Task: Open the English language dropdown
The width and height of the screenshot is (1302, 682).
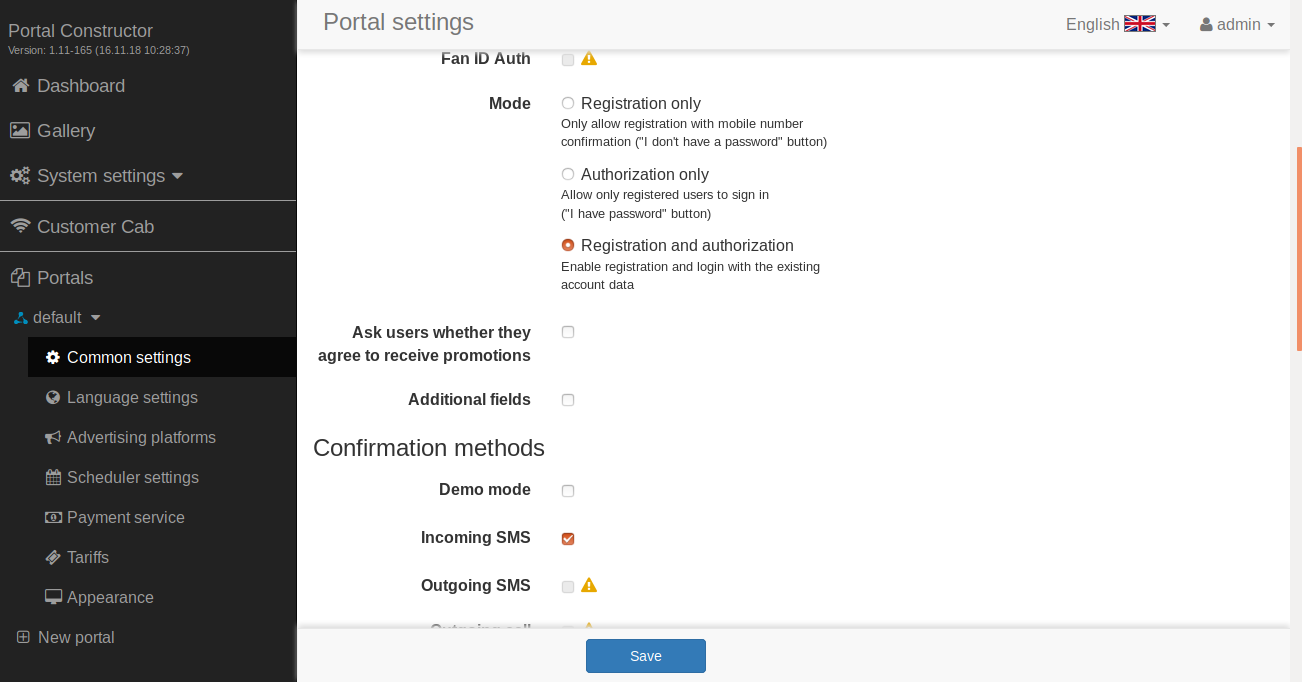Action: click(1117, 24)
